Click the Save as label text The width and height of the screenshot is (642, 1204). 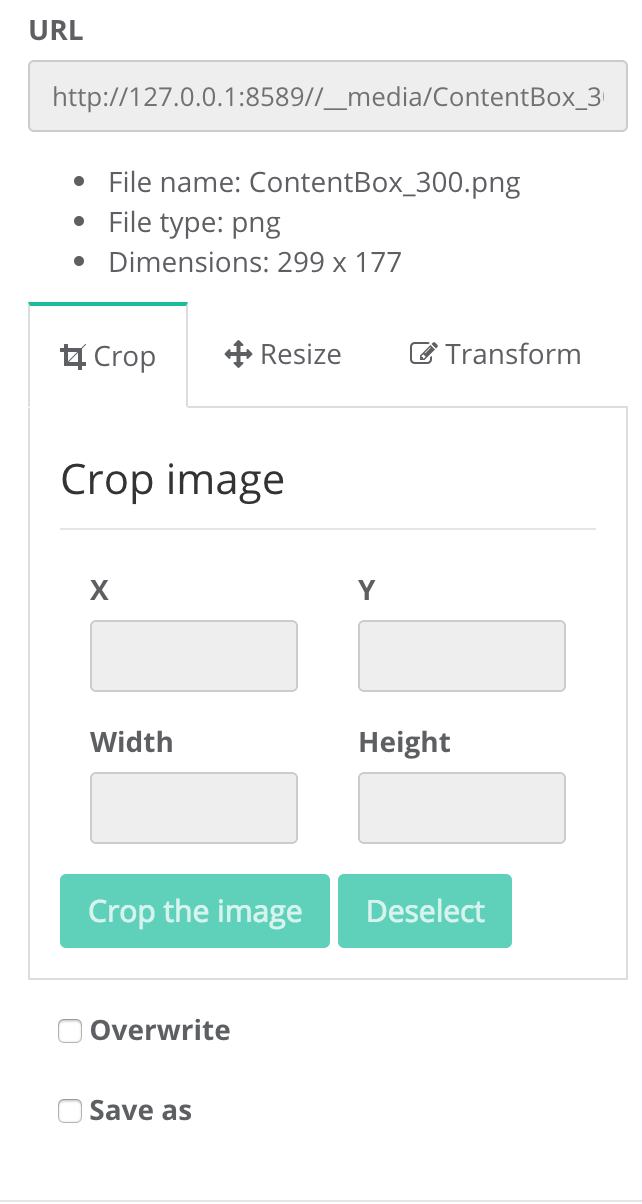click(141, 1111)
